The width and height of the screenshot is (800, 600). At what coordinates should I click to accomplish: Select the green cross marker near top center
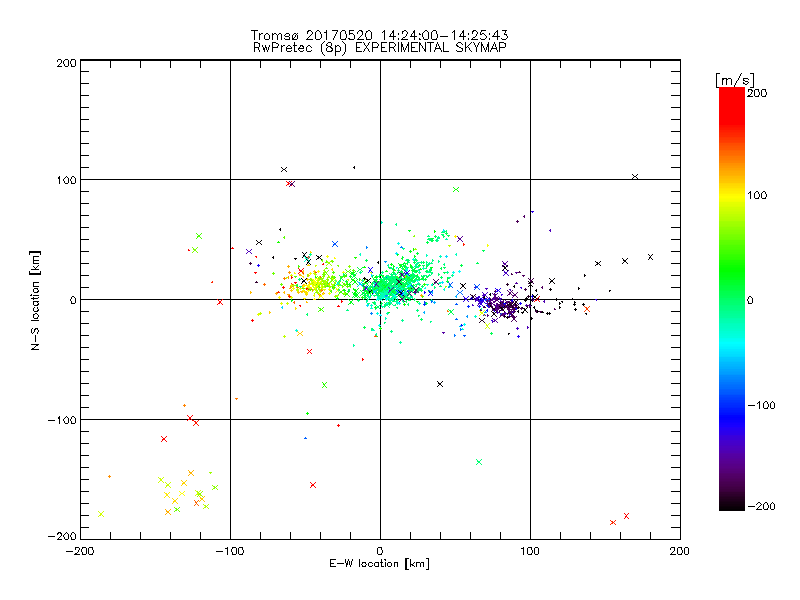coord(456,189)
